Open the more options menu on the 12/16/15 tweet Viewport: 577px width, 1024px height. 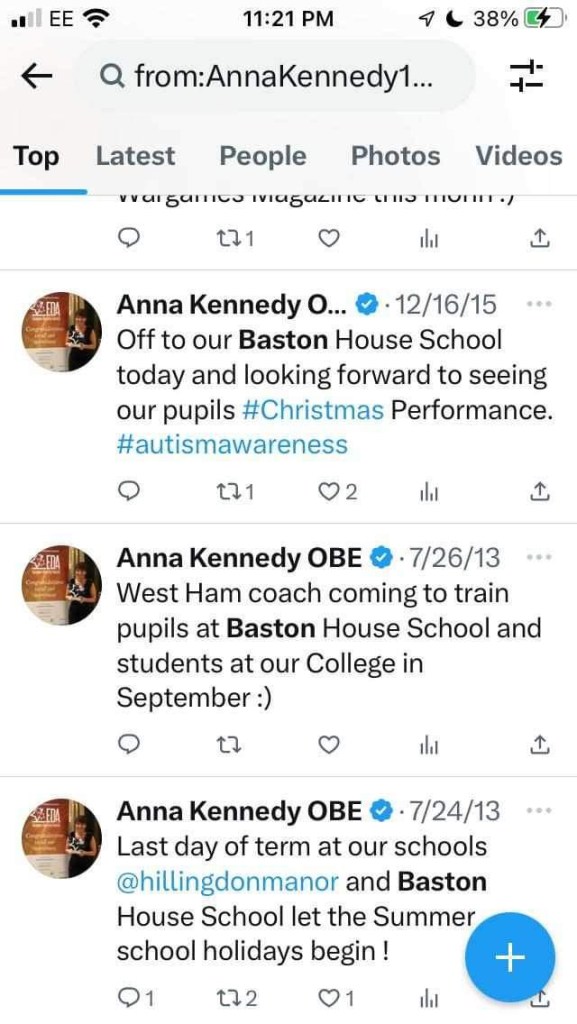pyautogui.click(x=539, y=304)
